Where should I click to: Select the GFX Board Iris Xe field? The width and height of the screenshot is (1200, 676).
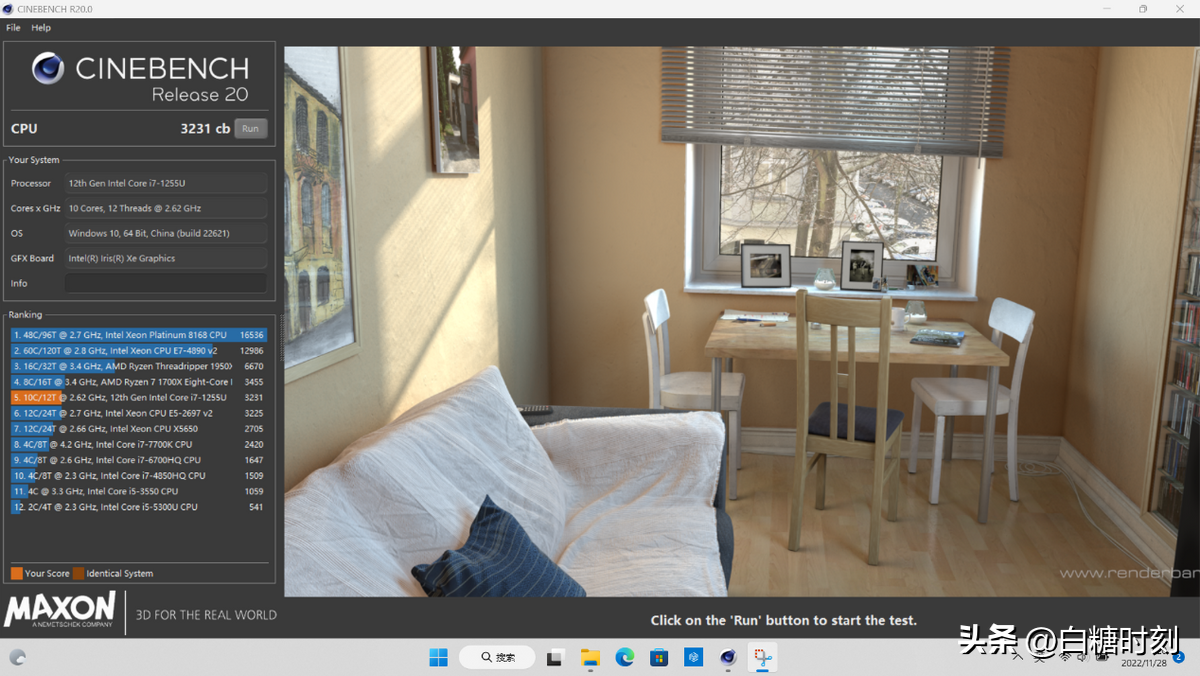[166, 258]
